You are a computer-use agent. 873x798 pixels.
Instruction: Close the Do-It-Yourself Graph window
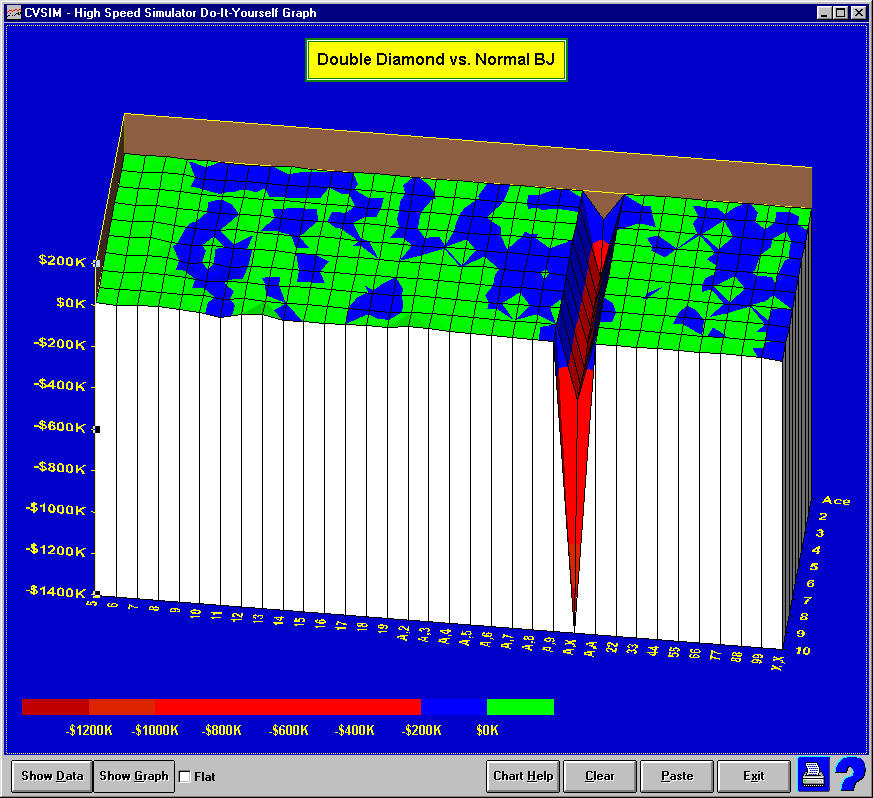pos(859,13)
